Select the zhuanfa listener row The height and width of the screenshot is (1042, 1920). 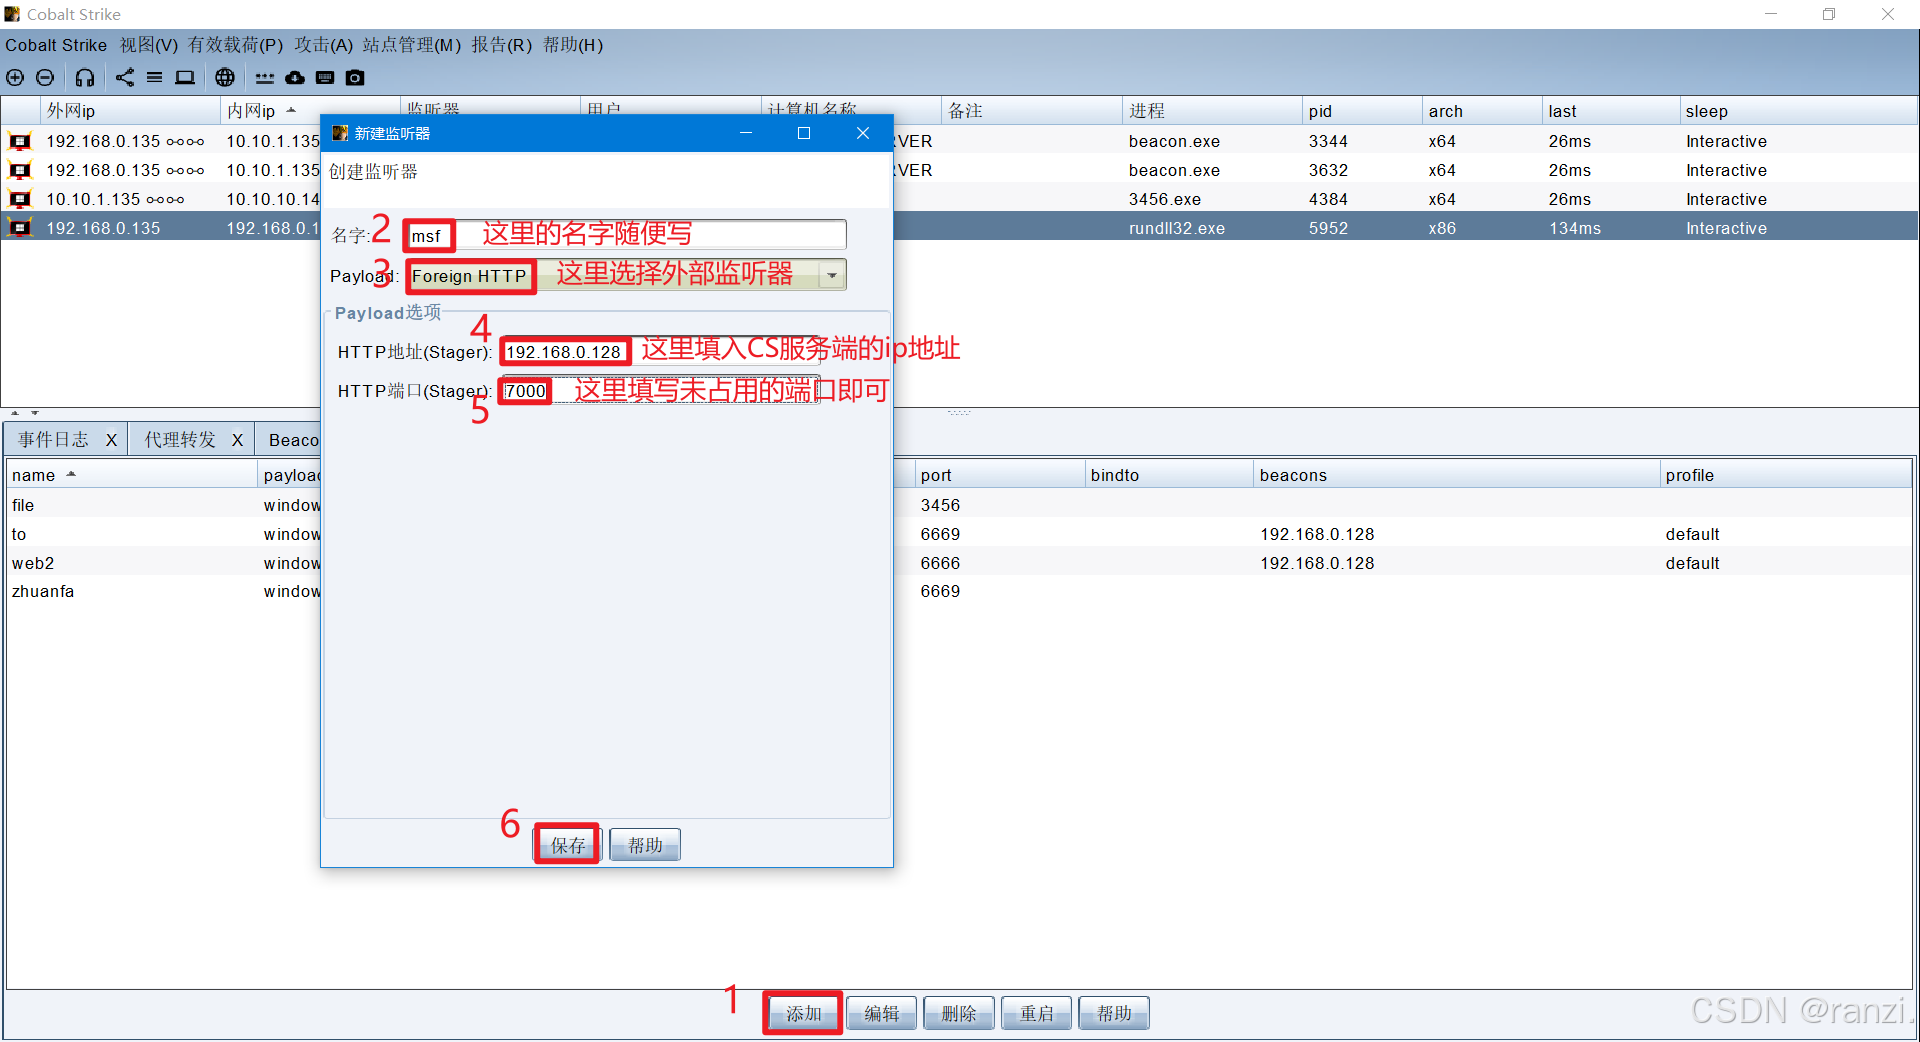[x=960, y=591]
